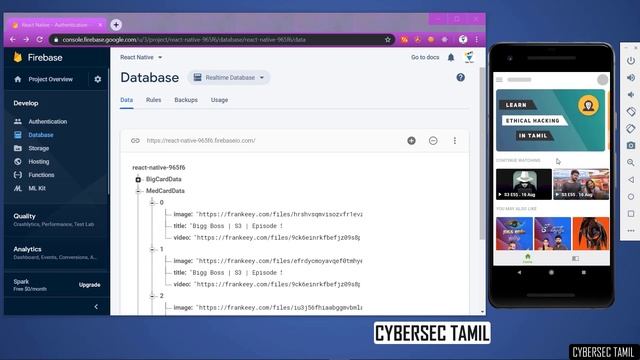Bookmark page with star icon
The height and width of the screenshot is (360, 640).
pos(388,40)
